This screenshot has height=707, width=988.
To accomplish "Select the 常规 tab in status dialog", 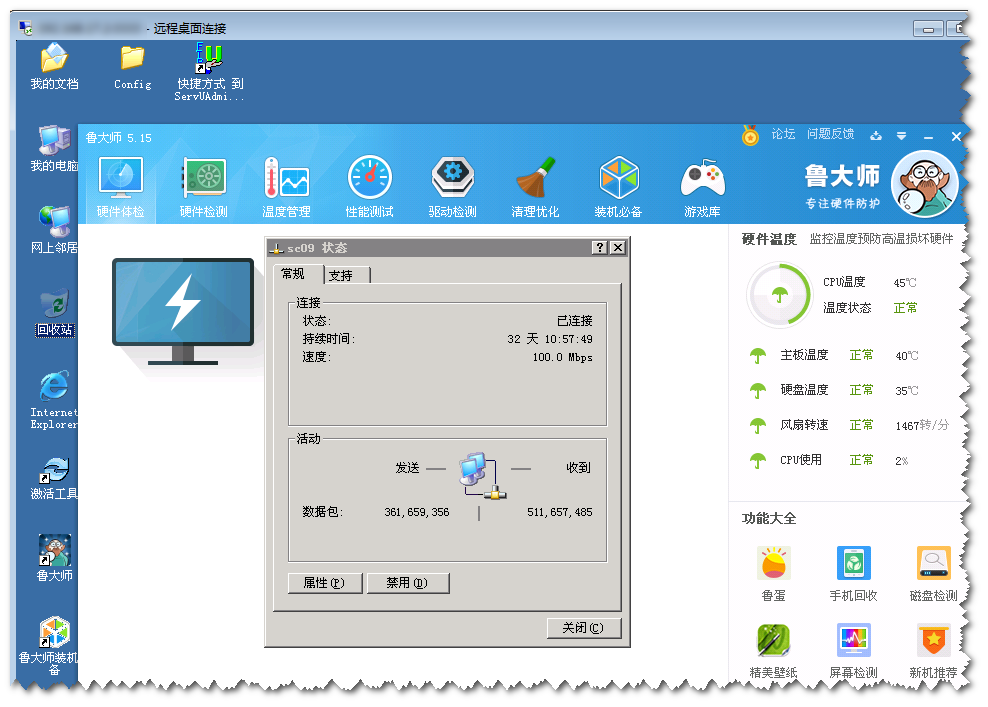I will 294,274.
